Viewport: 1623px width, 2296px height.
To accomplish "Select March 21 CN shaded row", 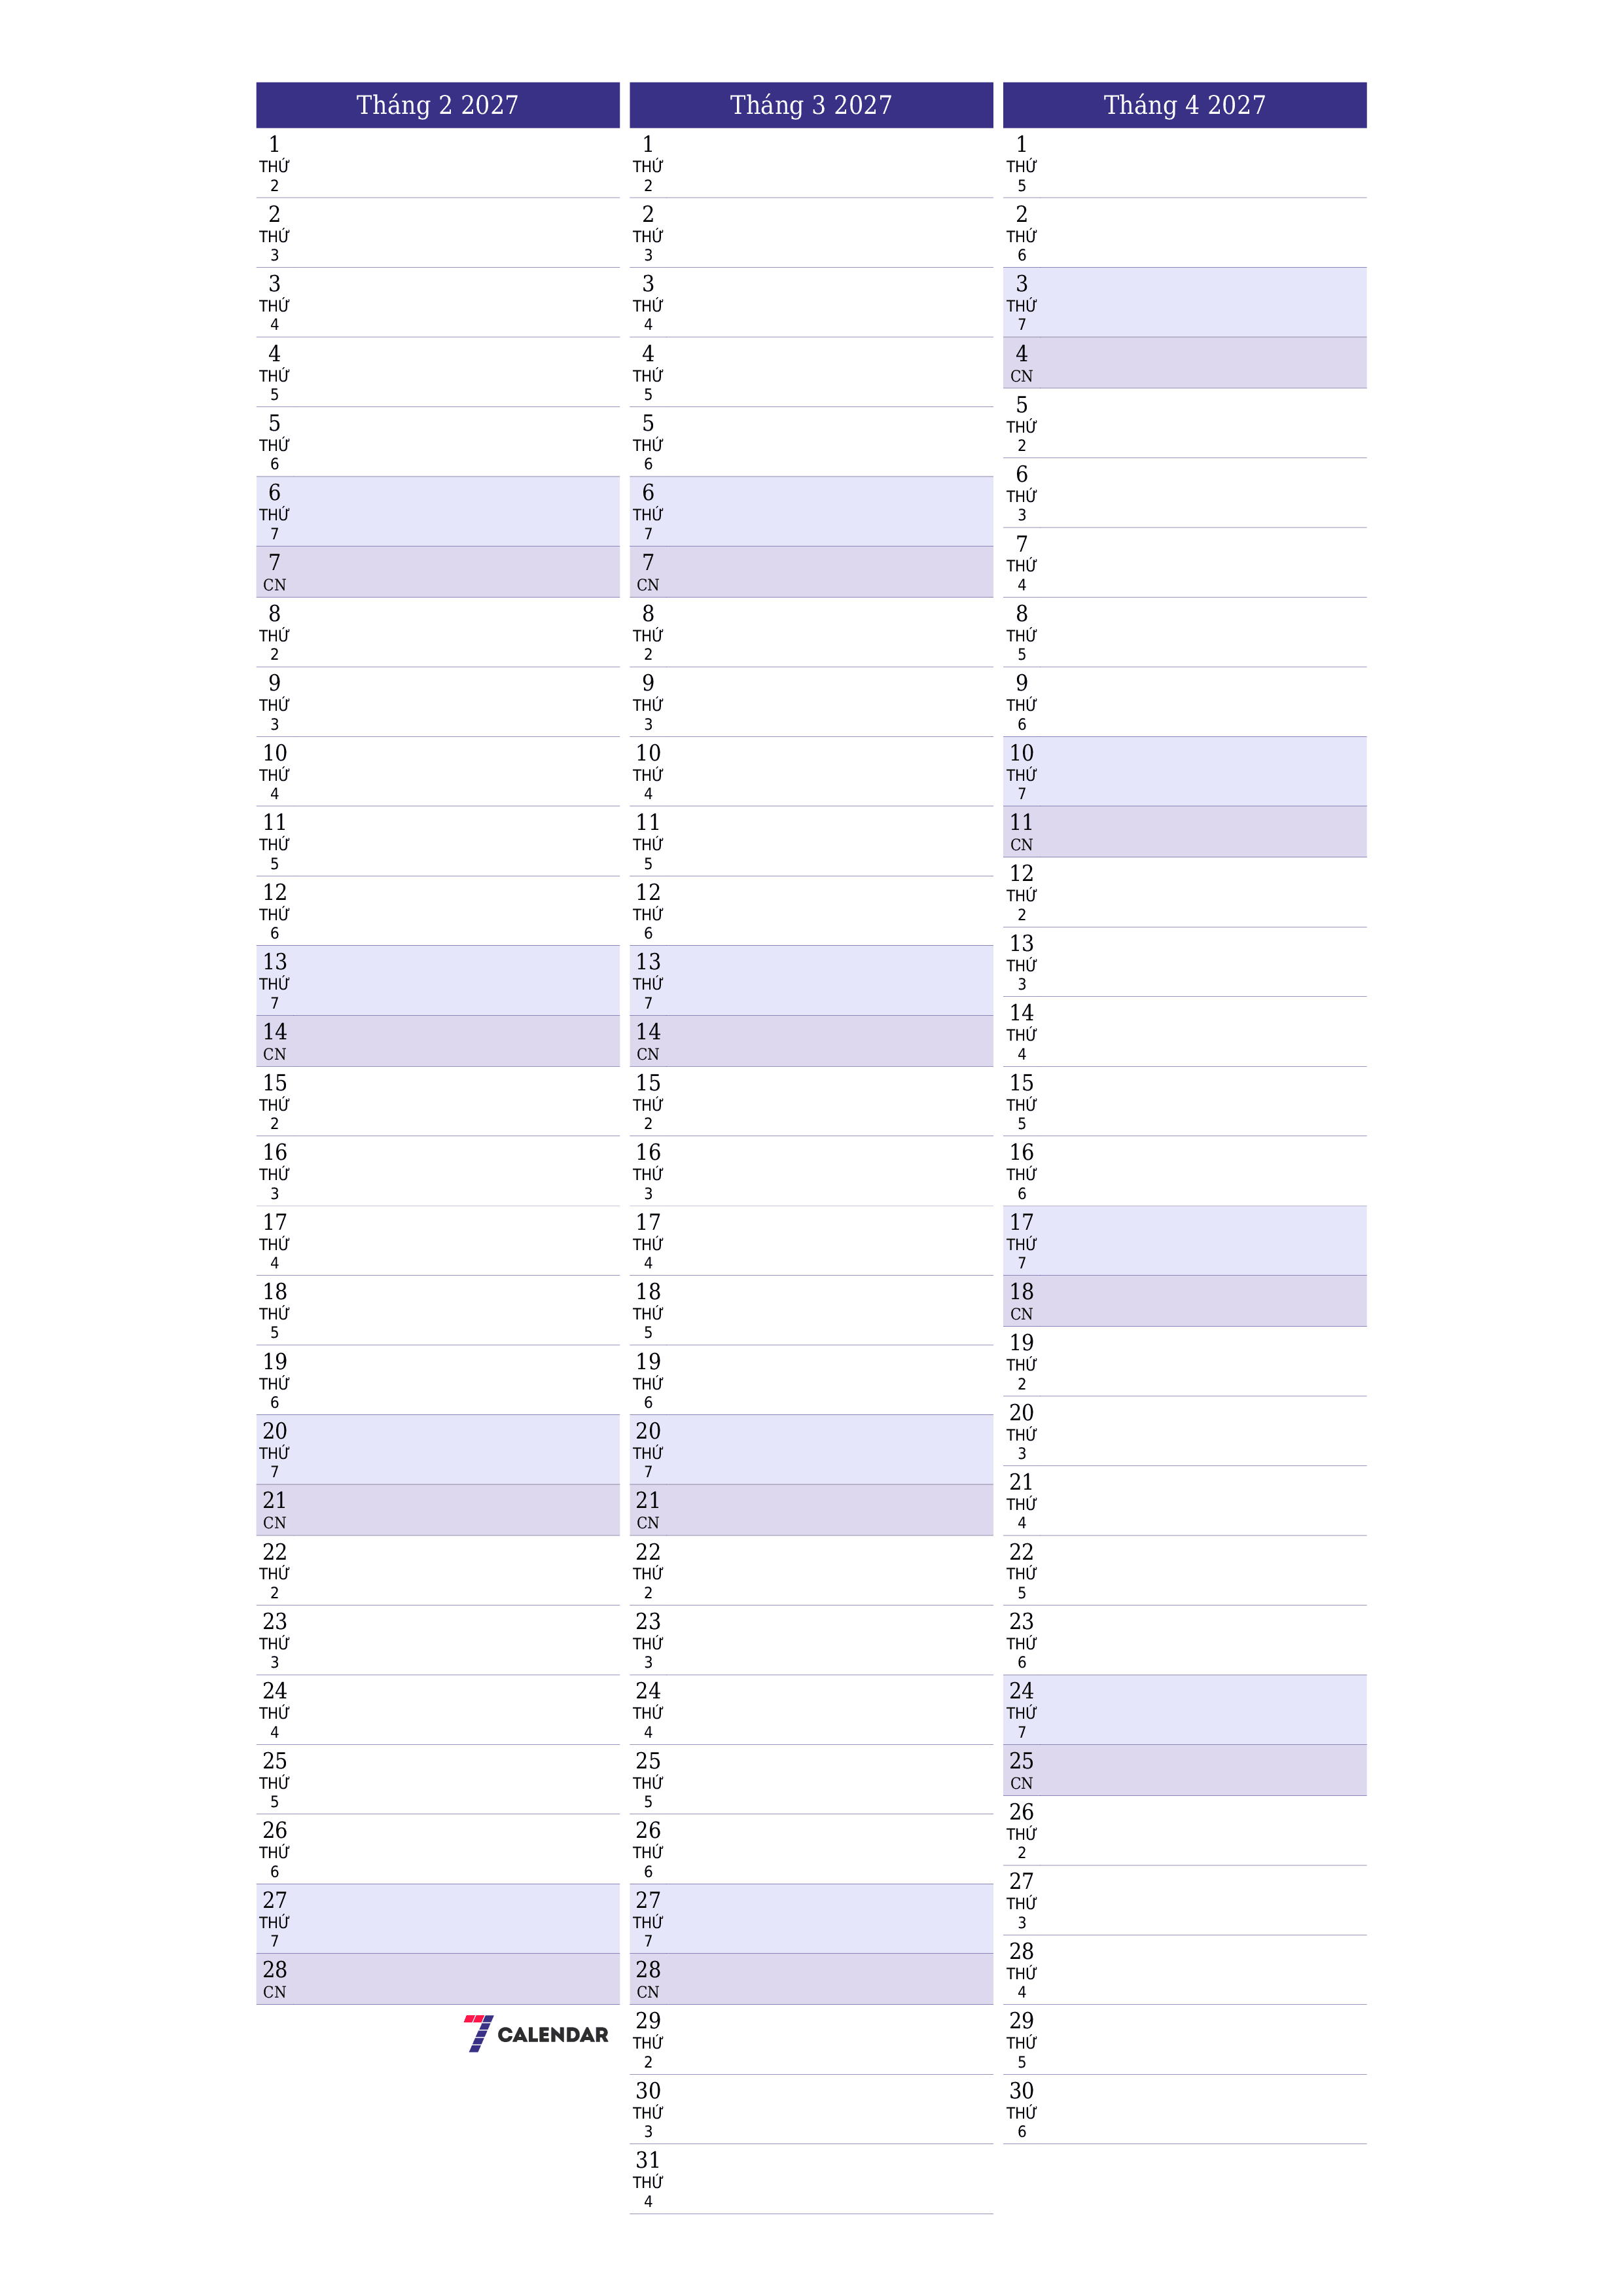I will 811,1502.
